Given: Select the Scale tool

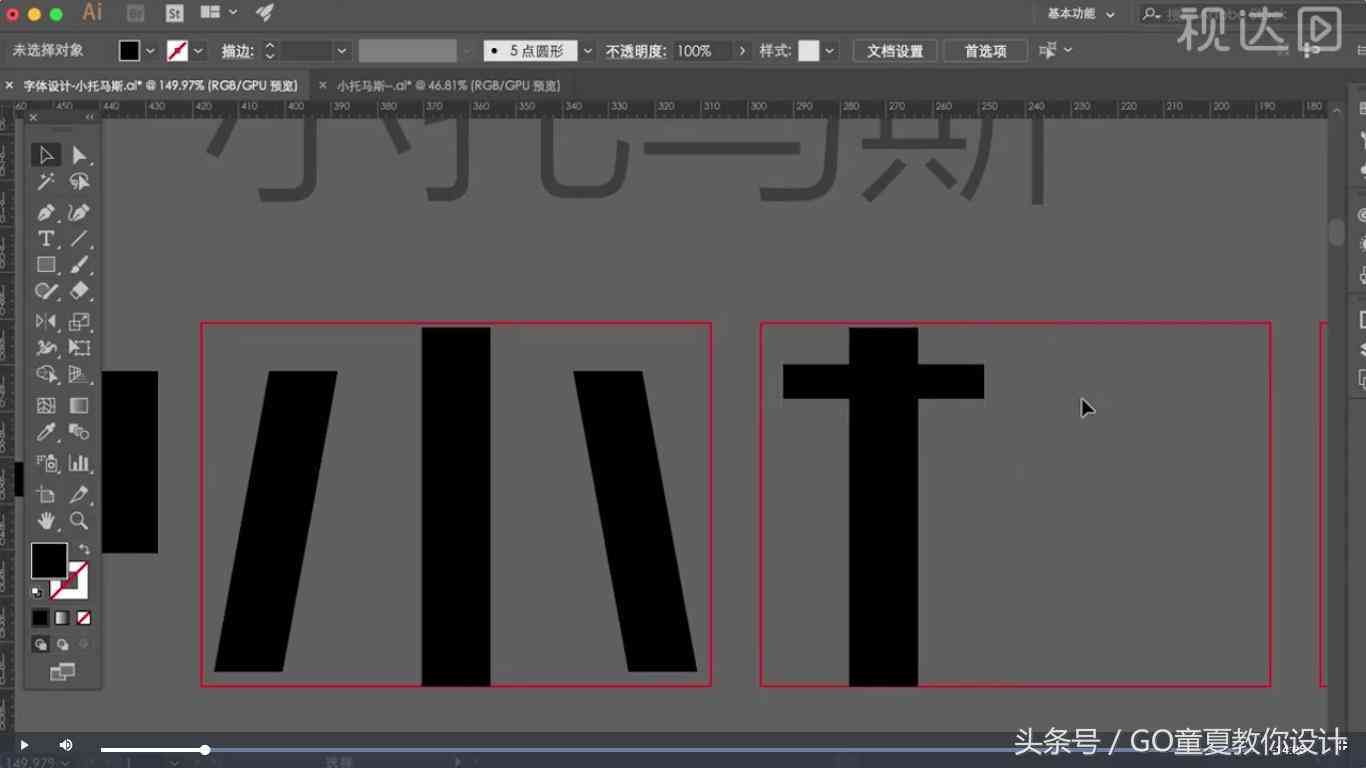Looking at the screenshot, I should [x=79, y=321].
